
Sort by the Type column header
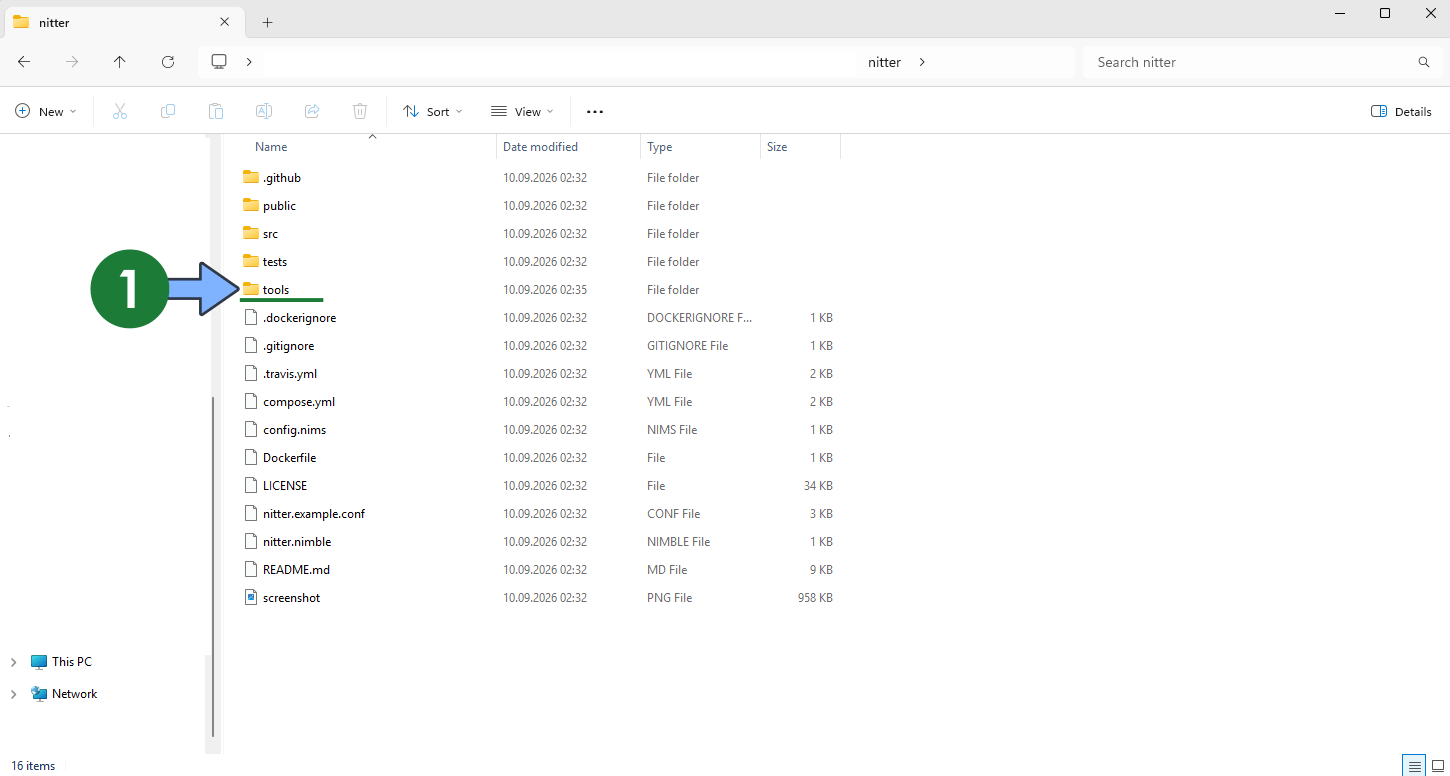coord(659,147)
